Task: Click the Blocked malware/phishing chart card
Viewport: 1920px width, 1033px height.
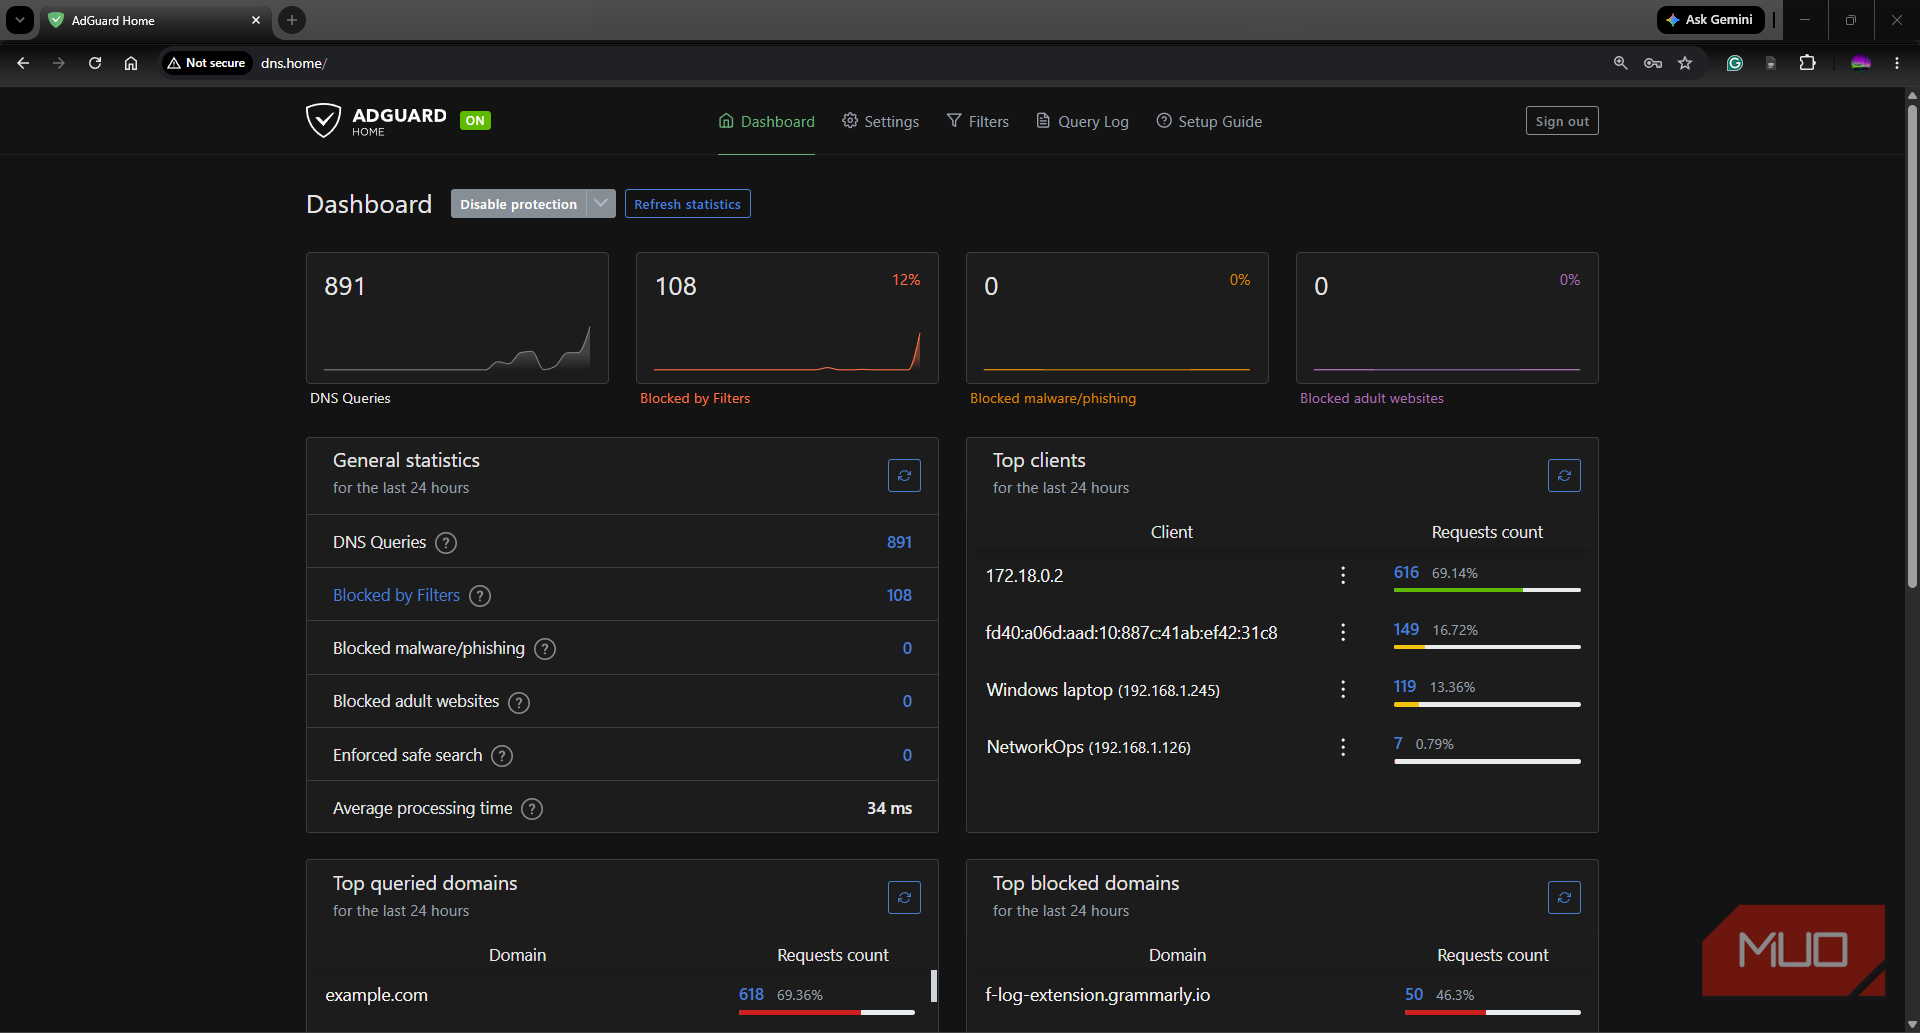Action: (x=1117, y=318)
